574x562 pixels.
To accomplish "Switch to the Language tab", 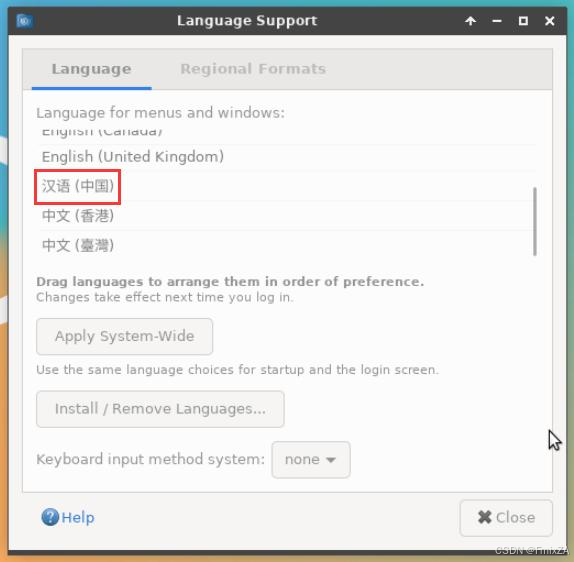I will coord(92,69).
